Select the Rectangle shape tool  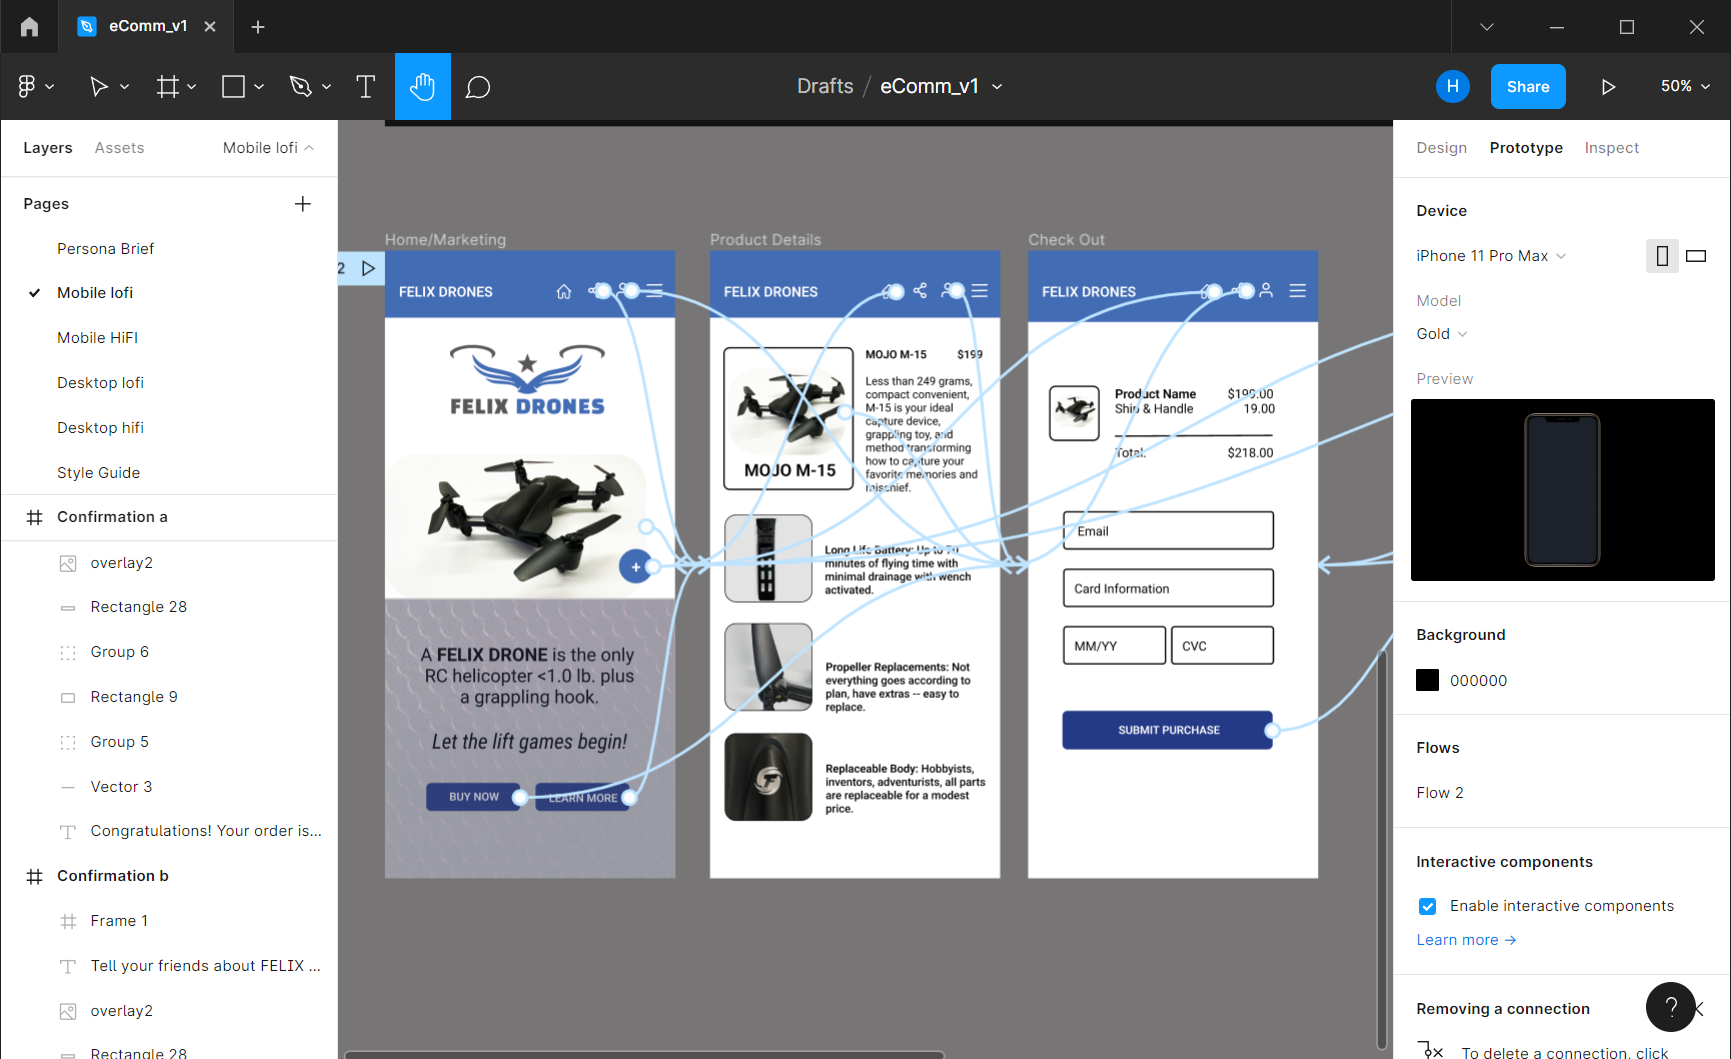pos(233,87)
